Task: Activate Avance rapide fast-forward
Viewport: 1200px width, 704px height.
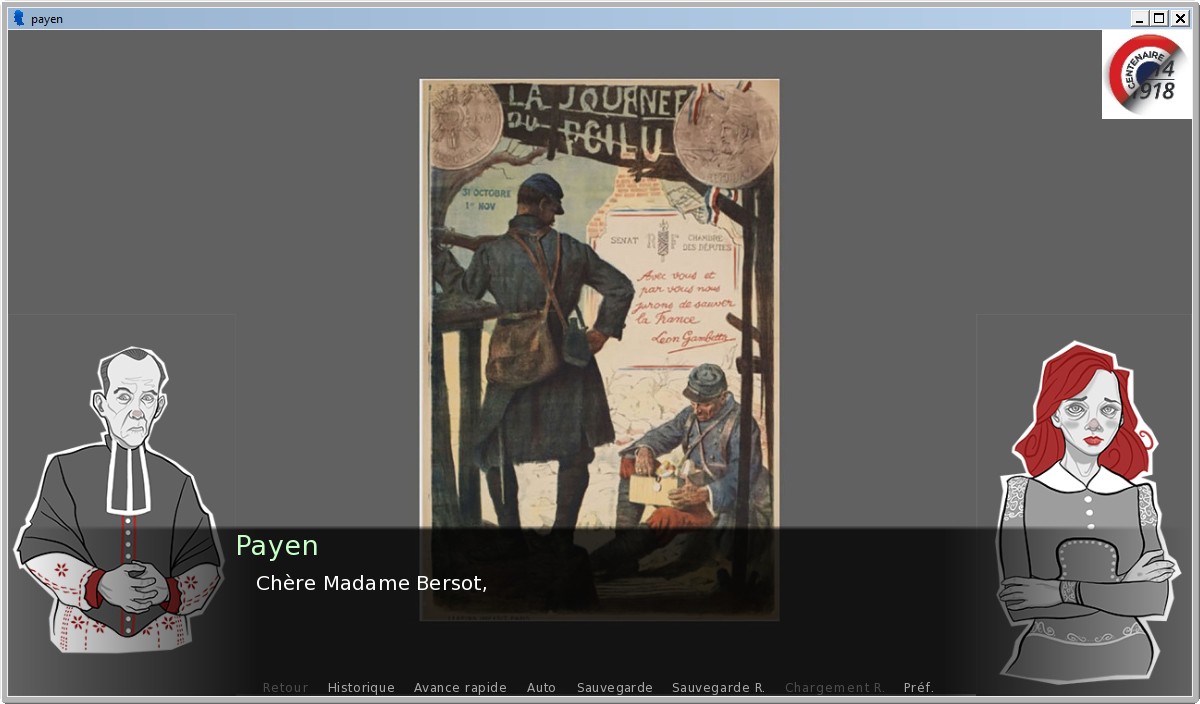Action: coord(460,688)
